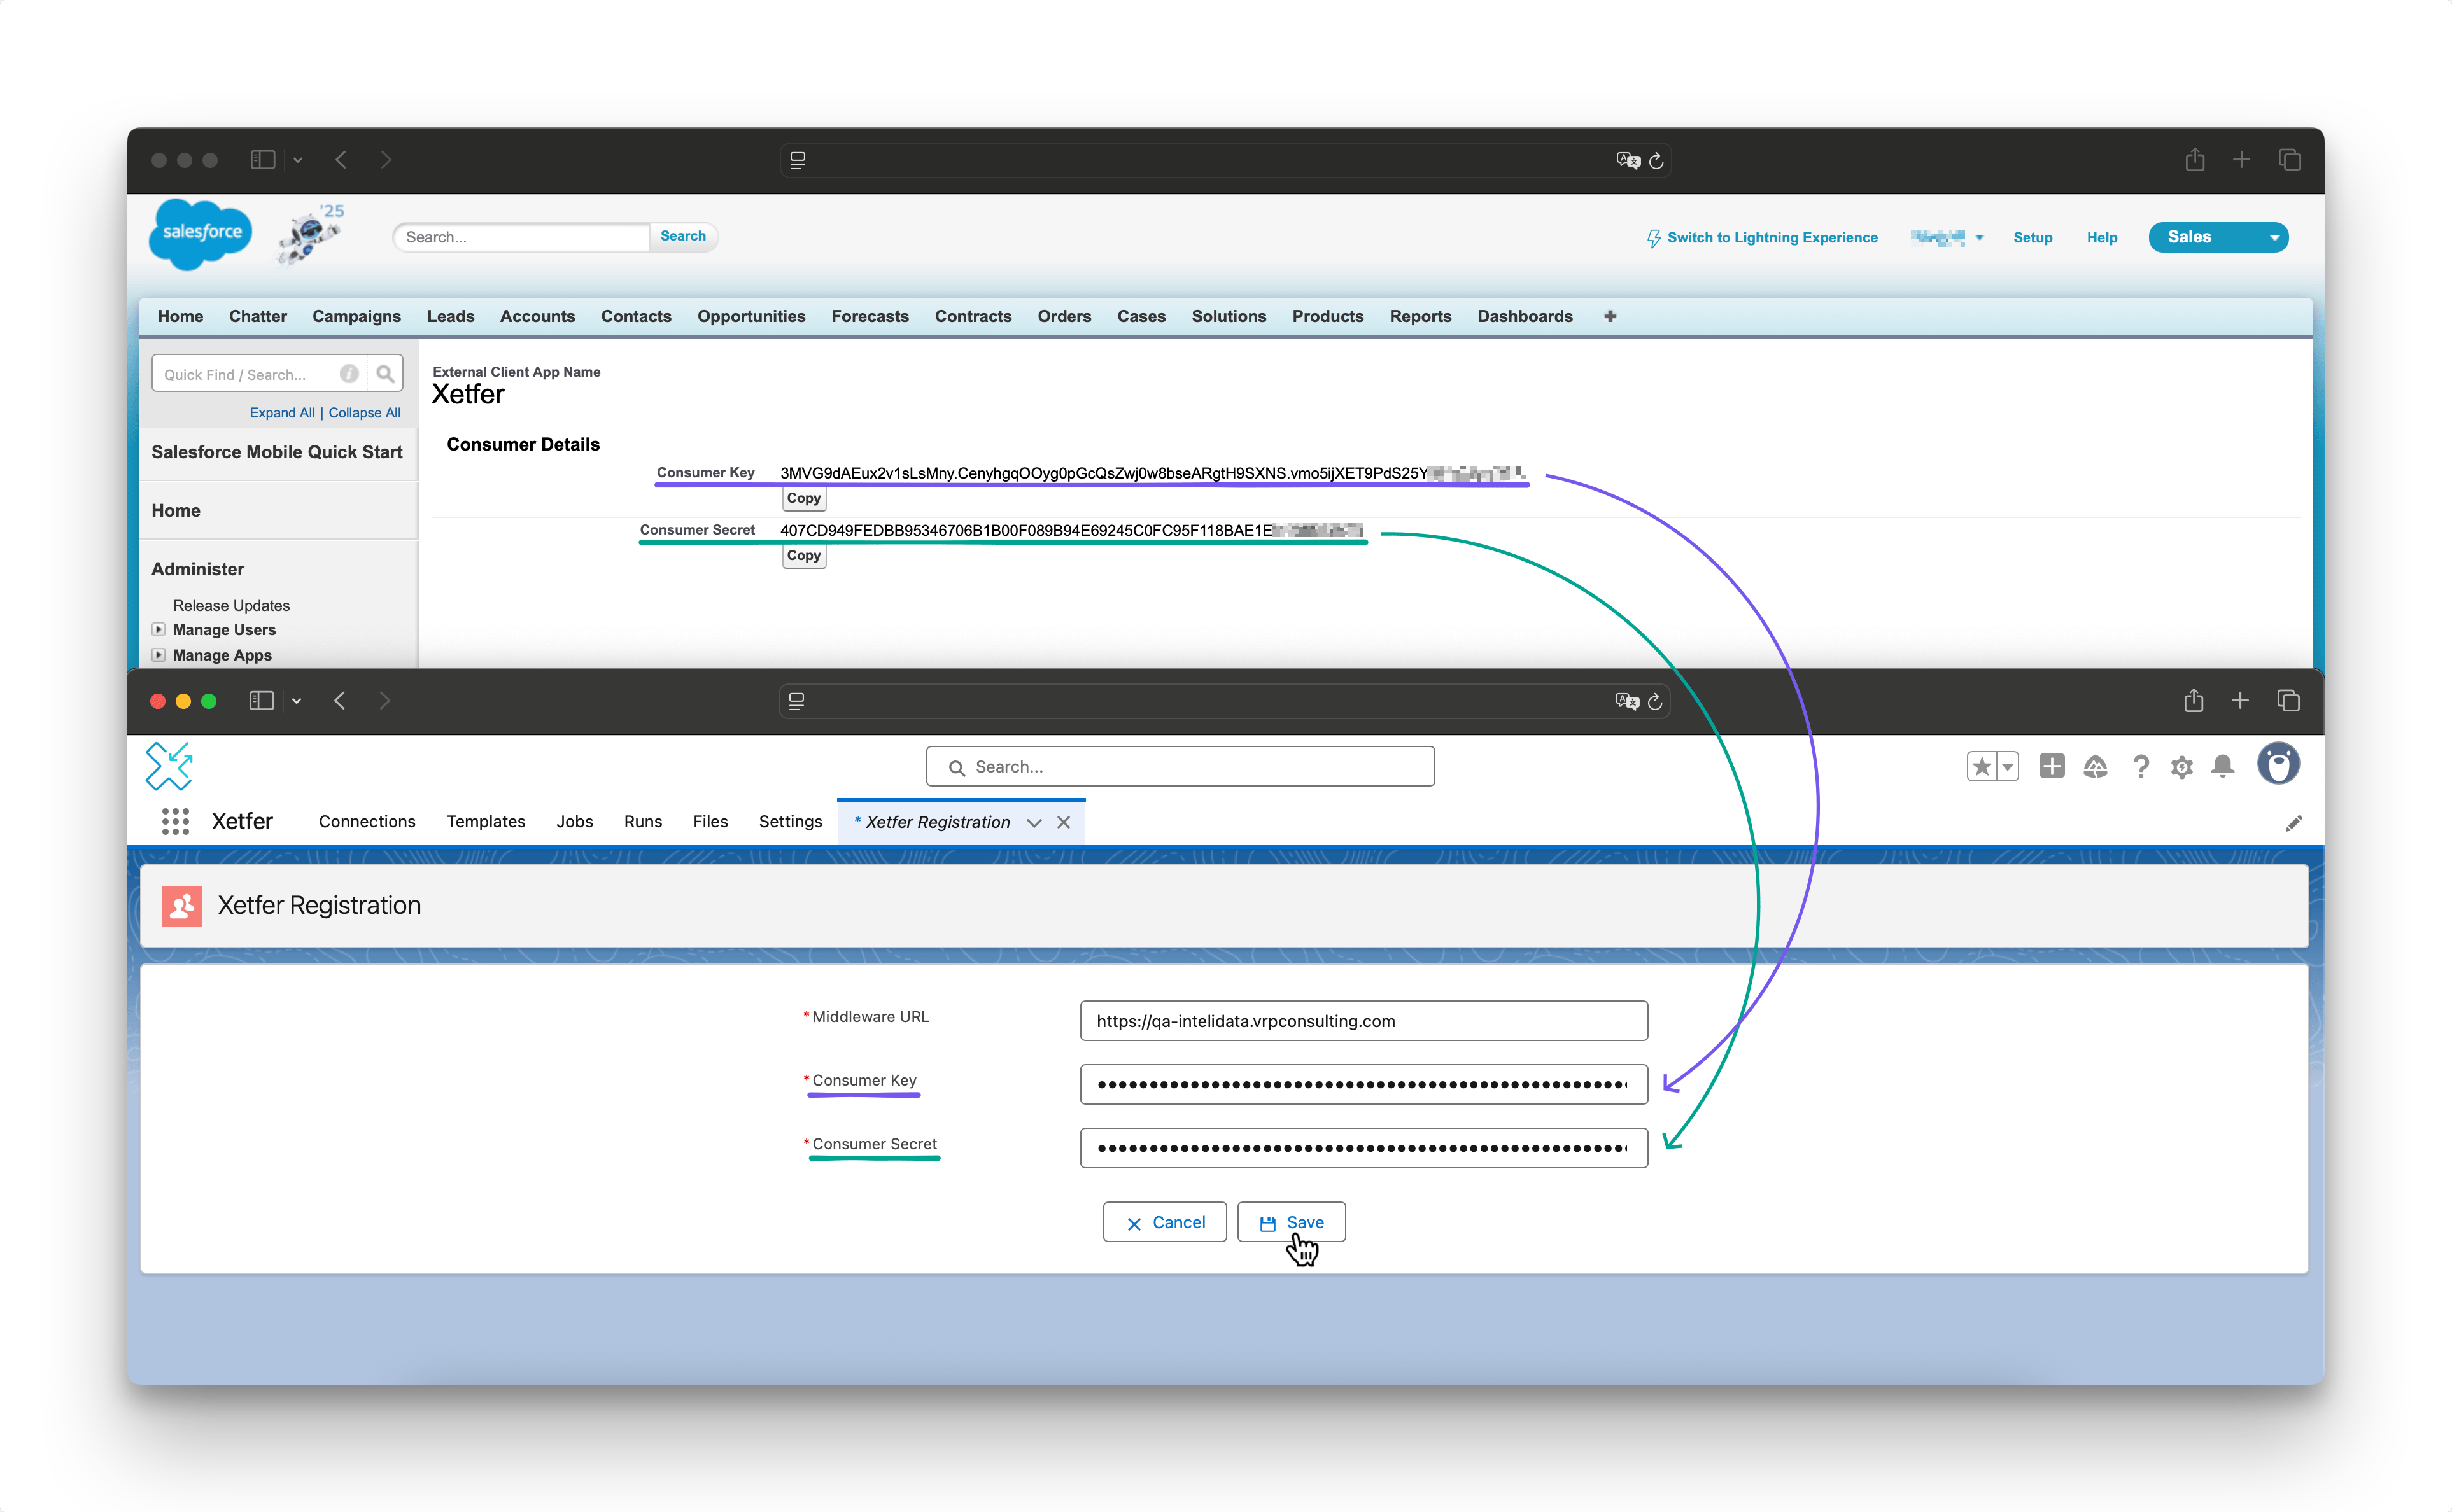Click the Search button in Salesforce Classic
Viewport: 2452px width, 1512px height.
click(683, 236)
